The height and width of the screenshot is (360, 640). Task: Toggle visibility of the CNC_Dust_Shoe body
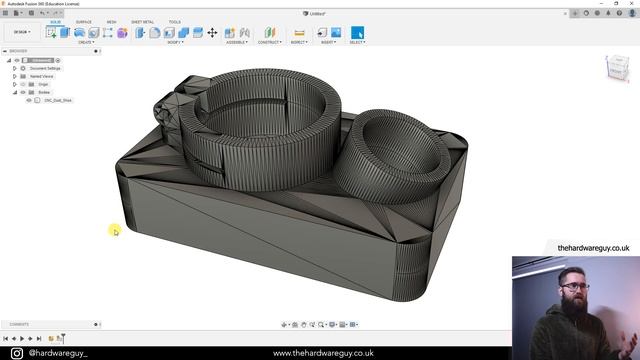(29, 100)
